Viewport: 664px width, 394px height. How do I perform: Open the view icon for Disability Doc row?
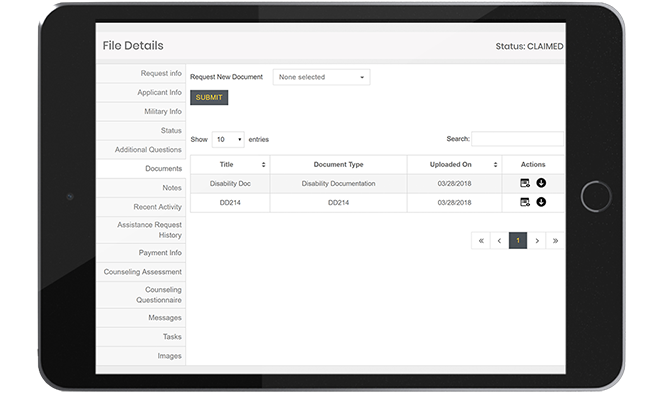pyautogui.click(x=525, y=183)
